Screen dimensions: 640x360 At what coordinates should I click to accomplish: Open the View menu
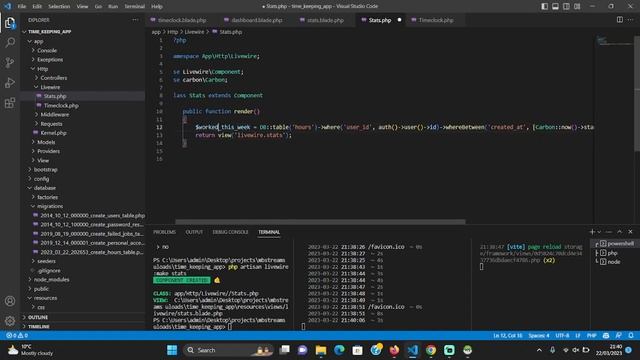click(82, 6)
